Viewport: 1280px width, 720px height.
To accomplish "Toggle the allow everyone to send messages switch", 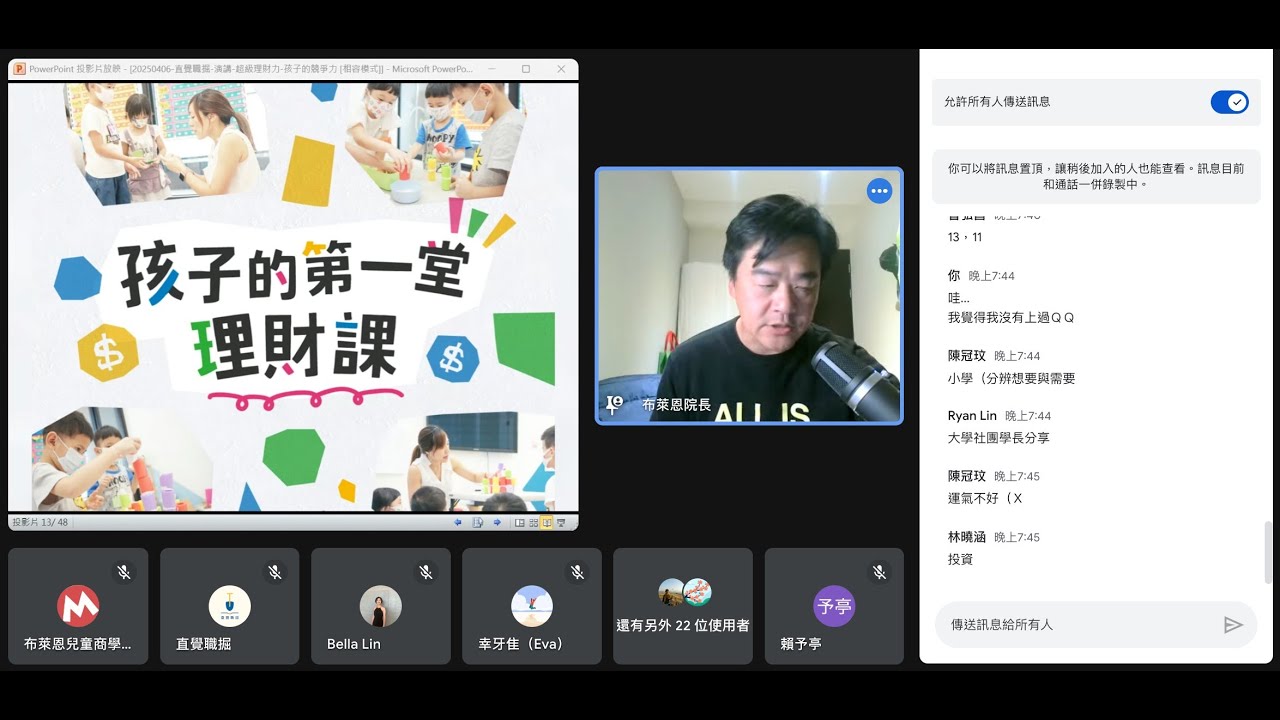I will [x=1229, y=102].
